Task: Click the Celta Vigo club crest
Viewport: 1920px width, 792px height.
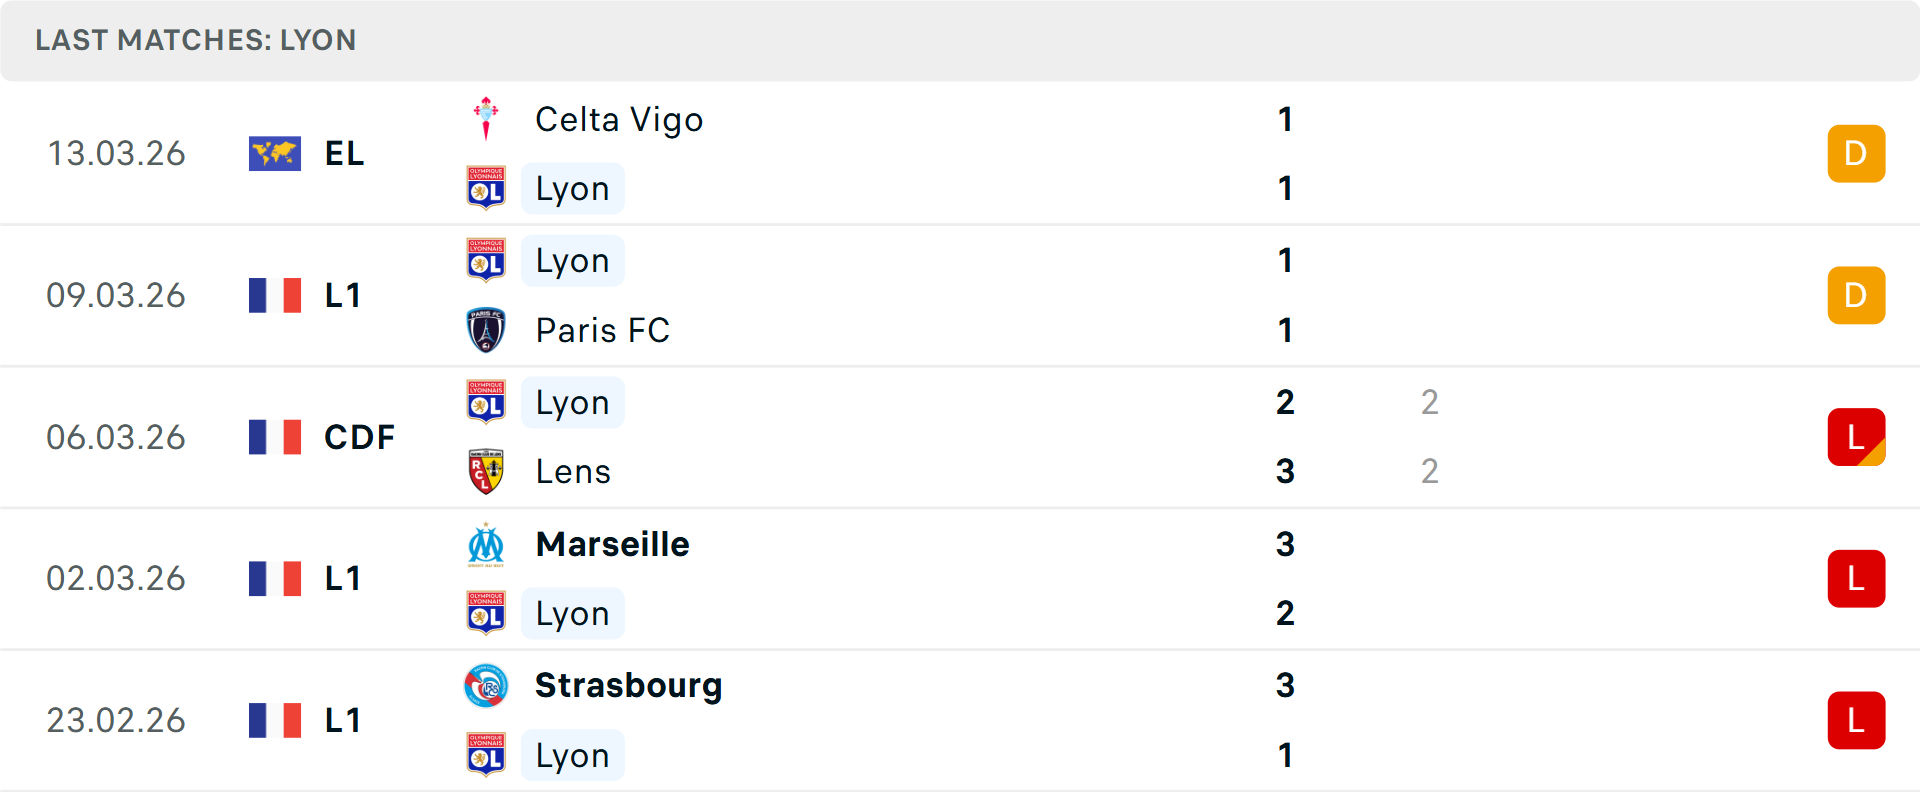Action: tap(486, 119)
